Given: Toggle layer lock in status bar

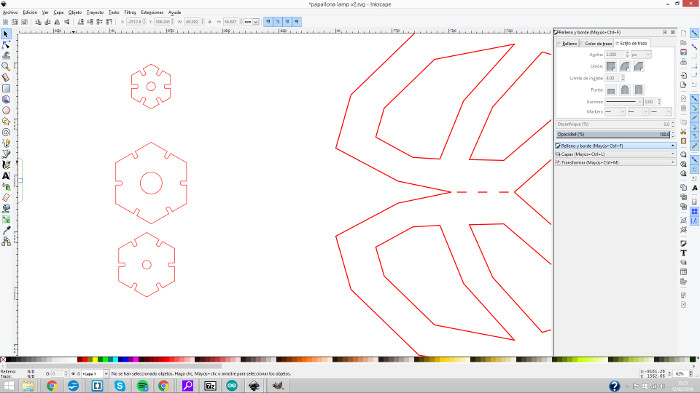Looking at the screenshot, I should point(79,374).
